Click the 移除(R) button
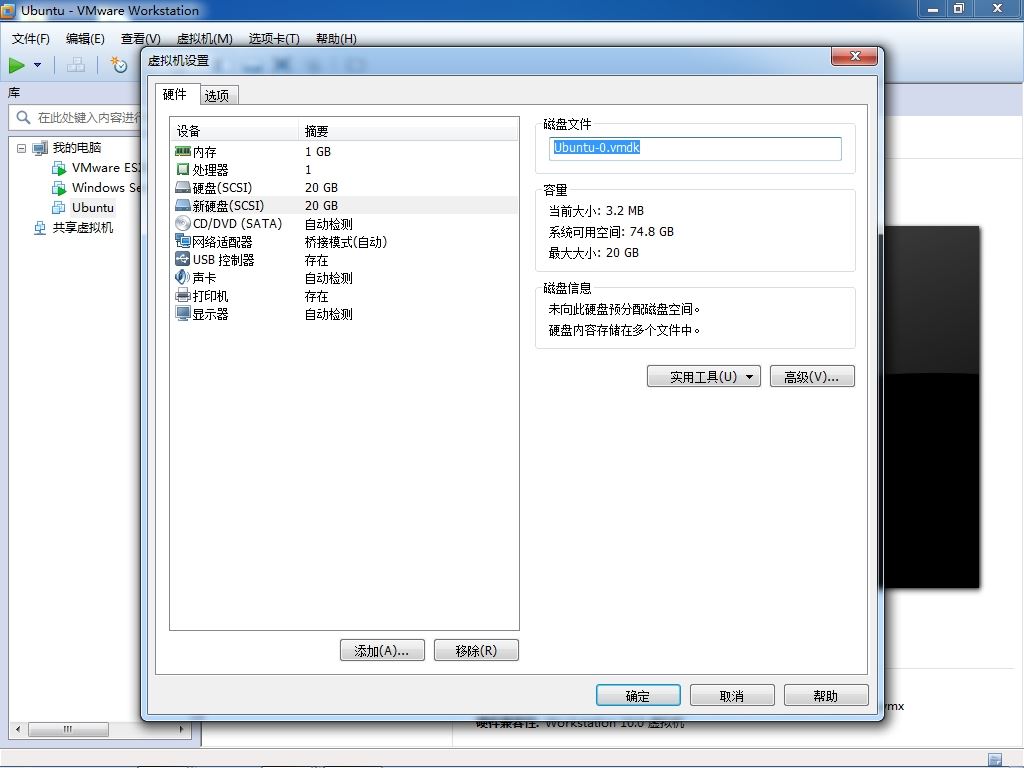1024x768 pixels. [476, 650]
